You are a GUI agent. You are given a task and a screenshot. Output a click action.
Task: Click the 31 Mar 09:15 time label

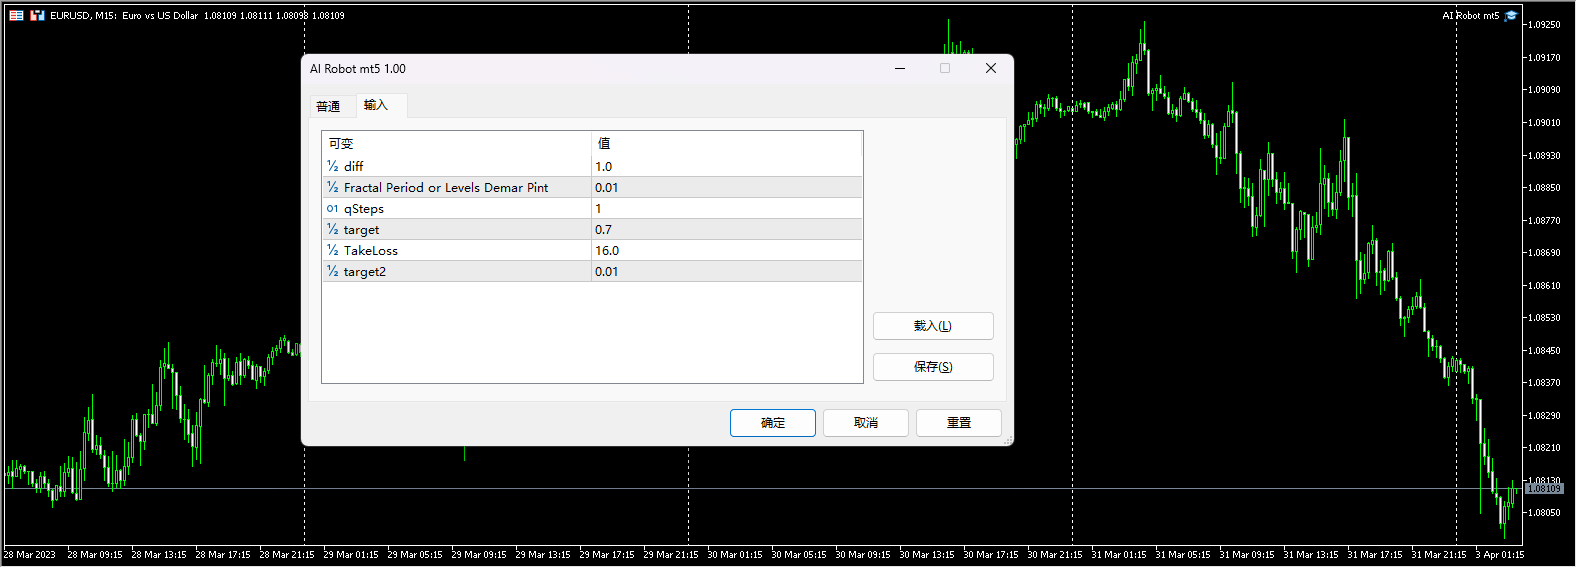(x=1247, y=554)
